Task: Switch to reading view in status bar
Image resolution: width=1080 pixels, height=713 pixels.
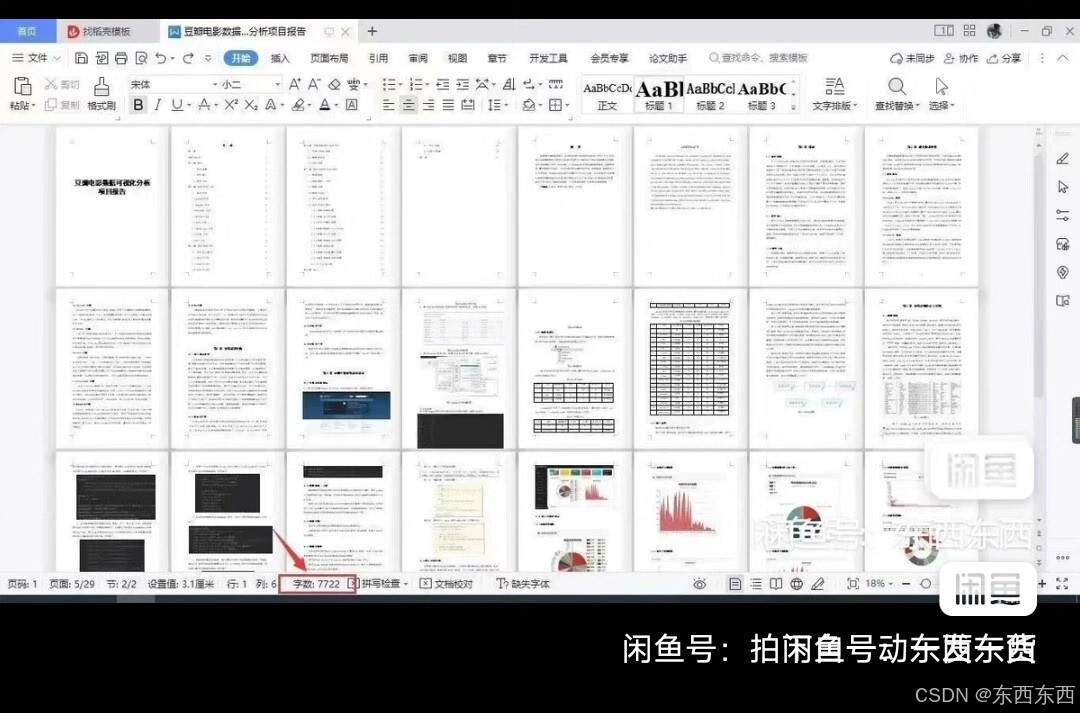Action: [776, 584]
